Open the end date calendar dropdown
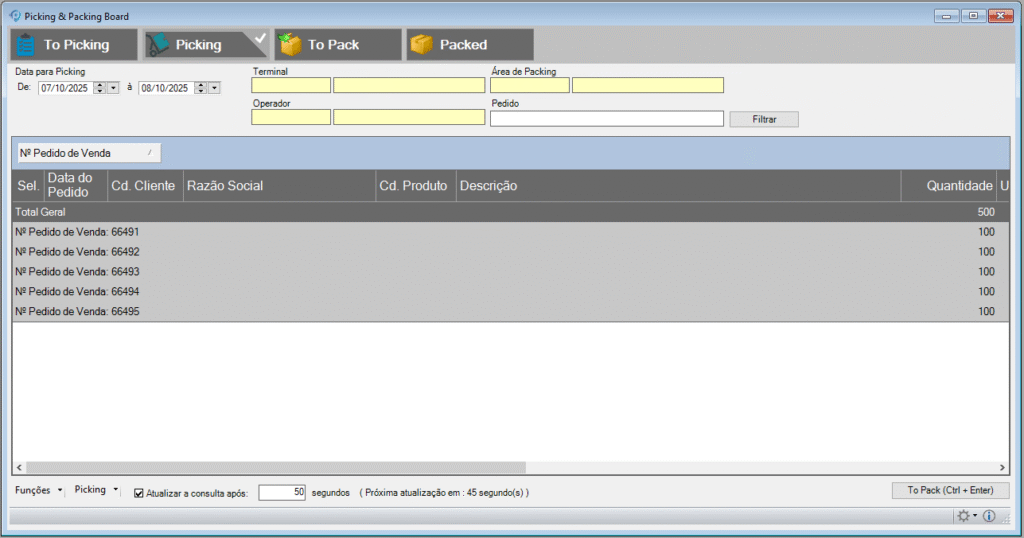Image resolution: width=1024 pixels, height=538 pixels. coord(214,88)
